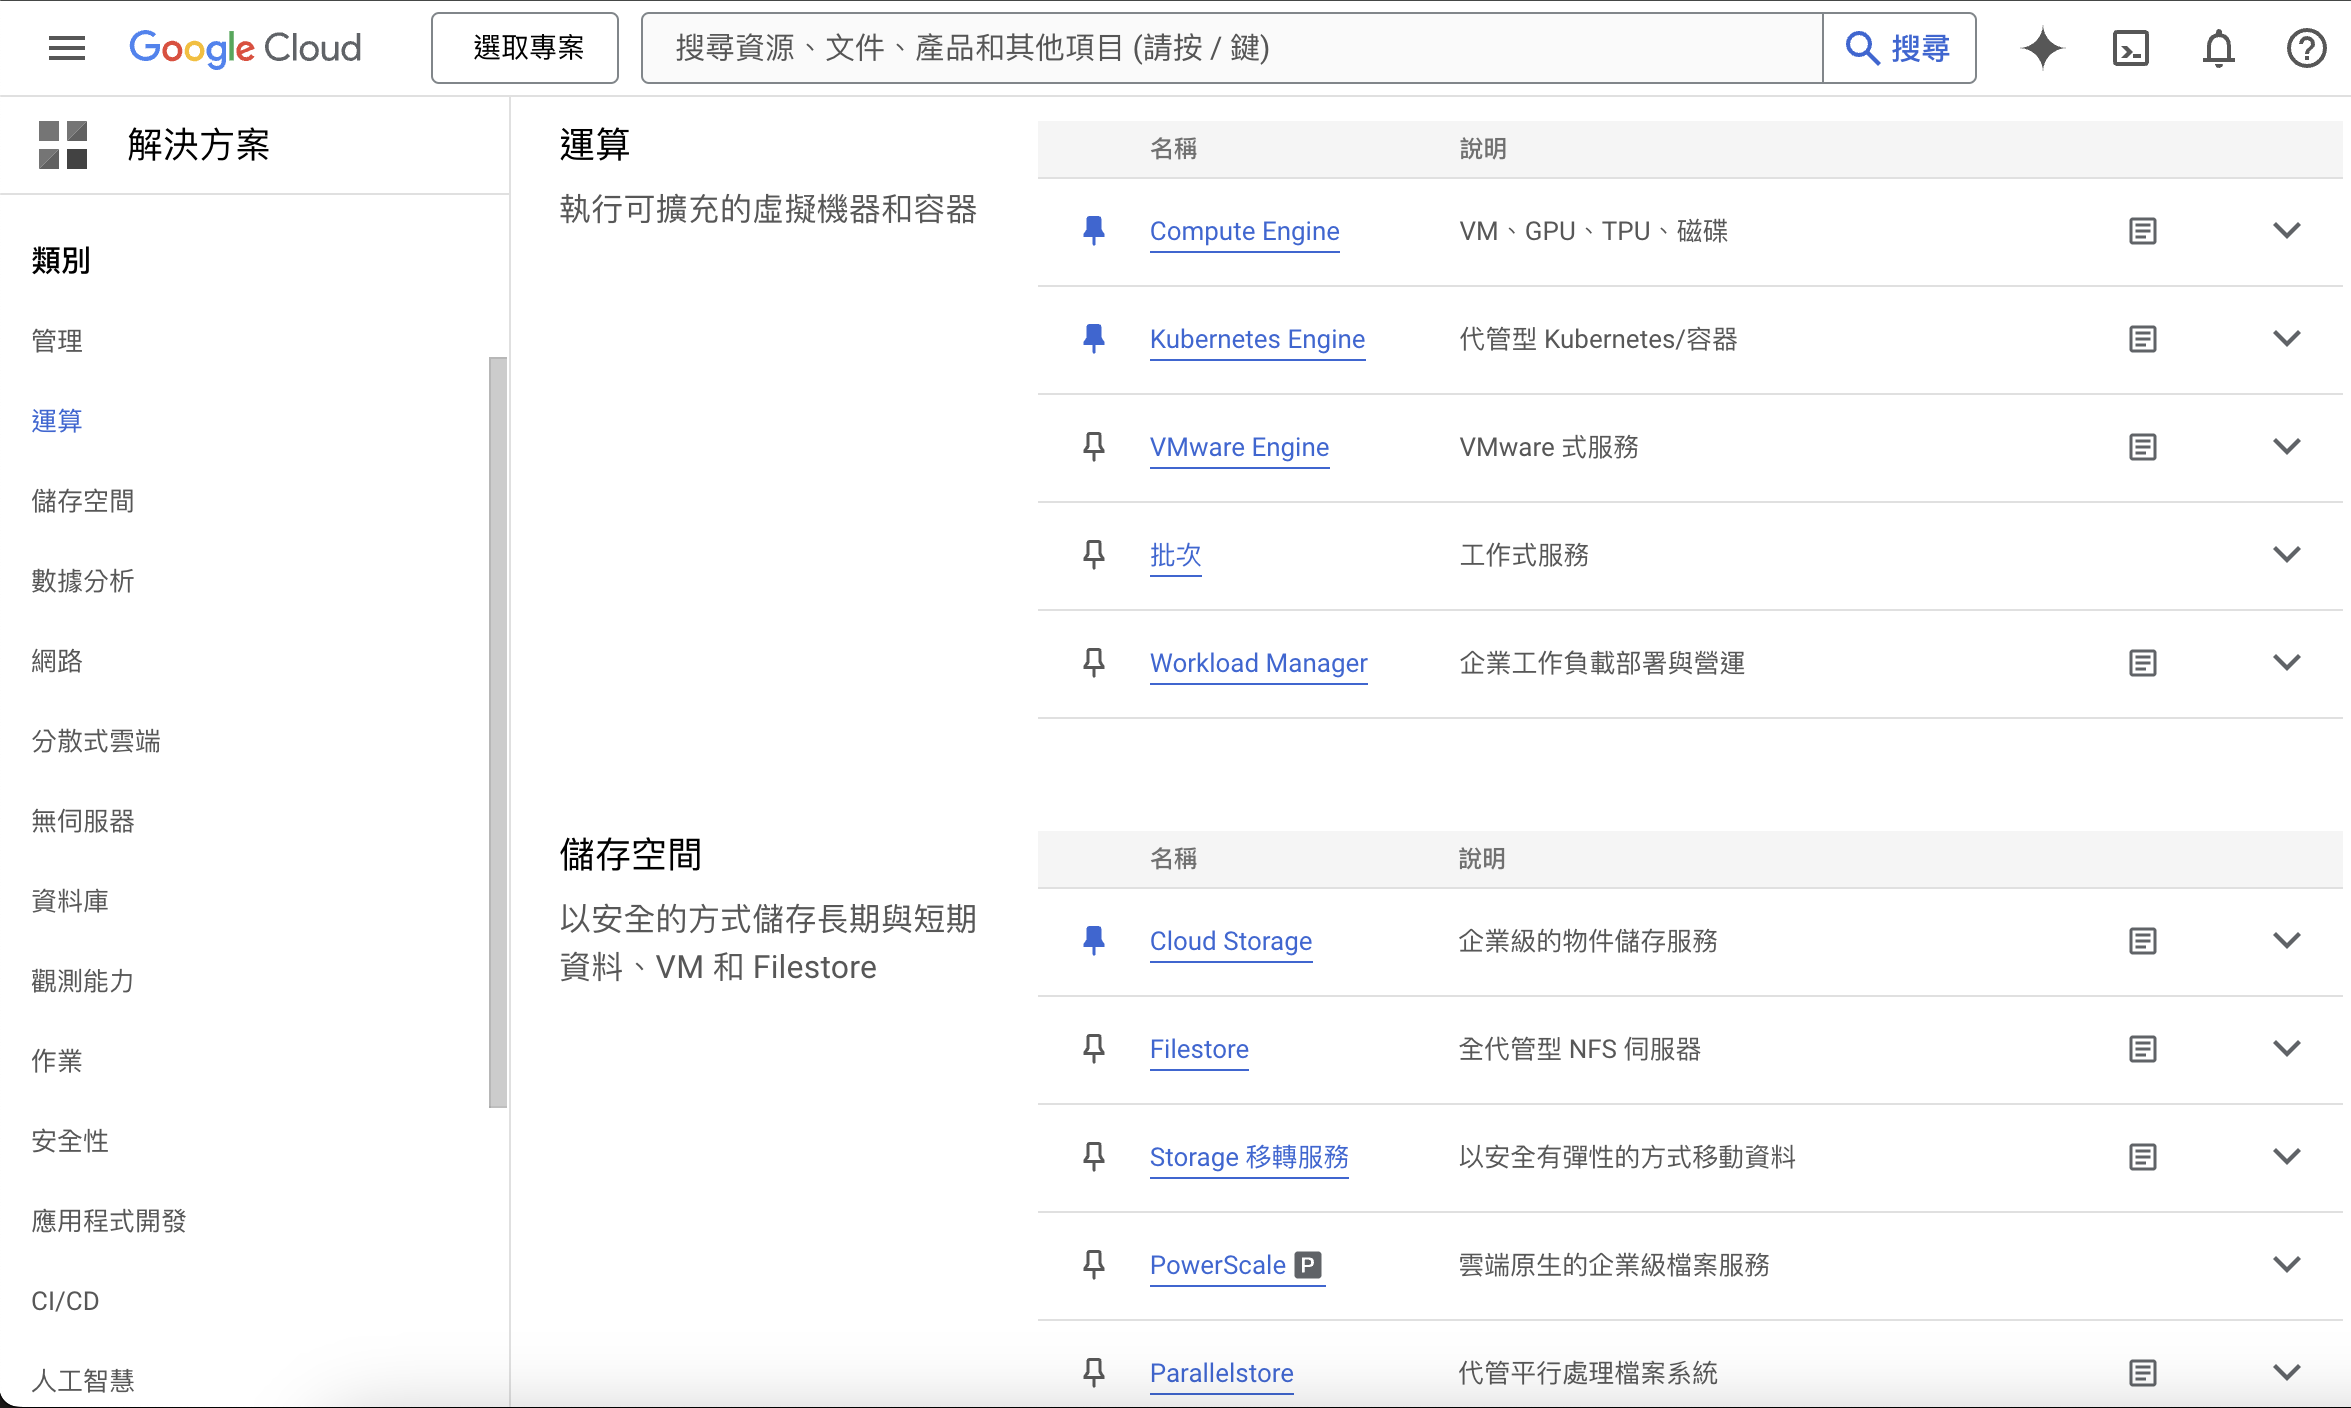Activate Cloud Shell terminal icon
The width and height of the screenshot is (2351, 1408).
[x=2131, y=48]
